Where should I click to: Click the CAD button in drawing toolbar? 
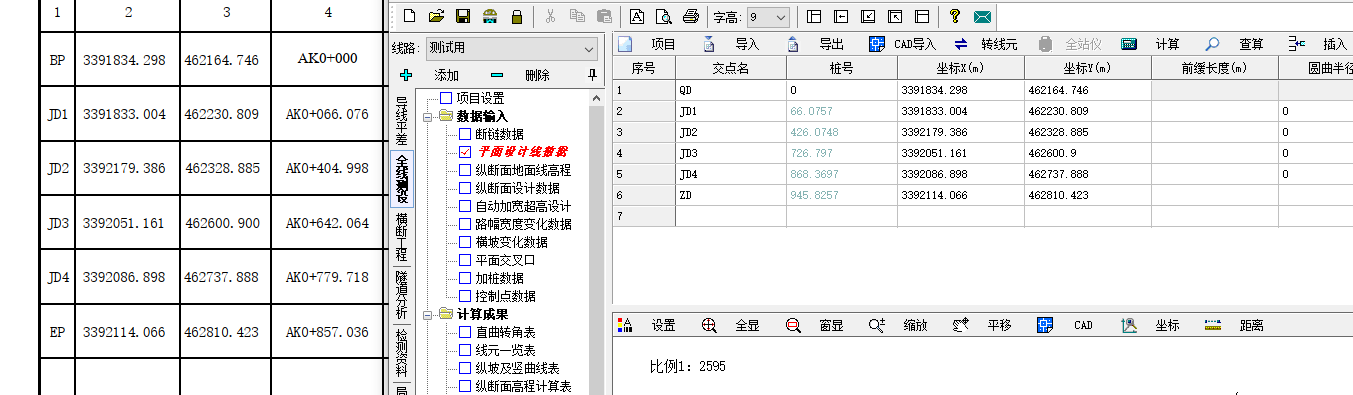1067,325
